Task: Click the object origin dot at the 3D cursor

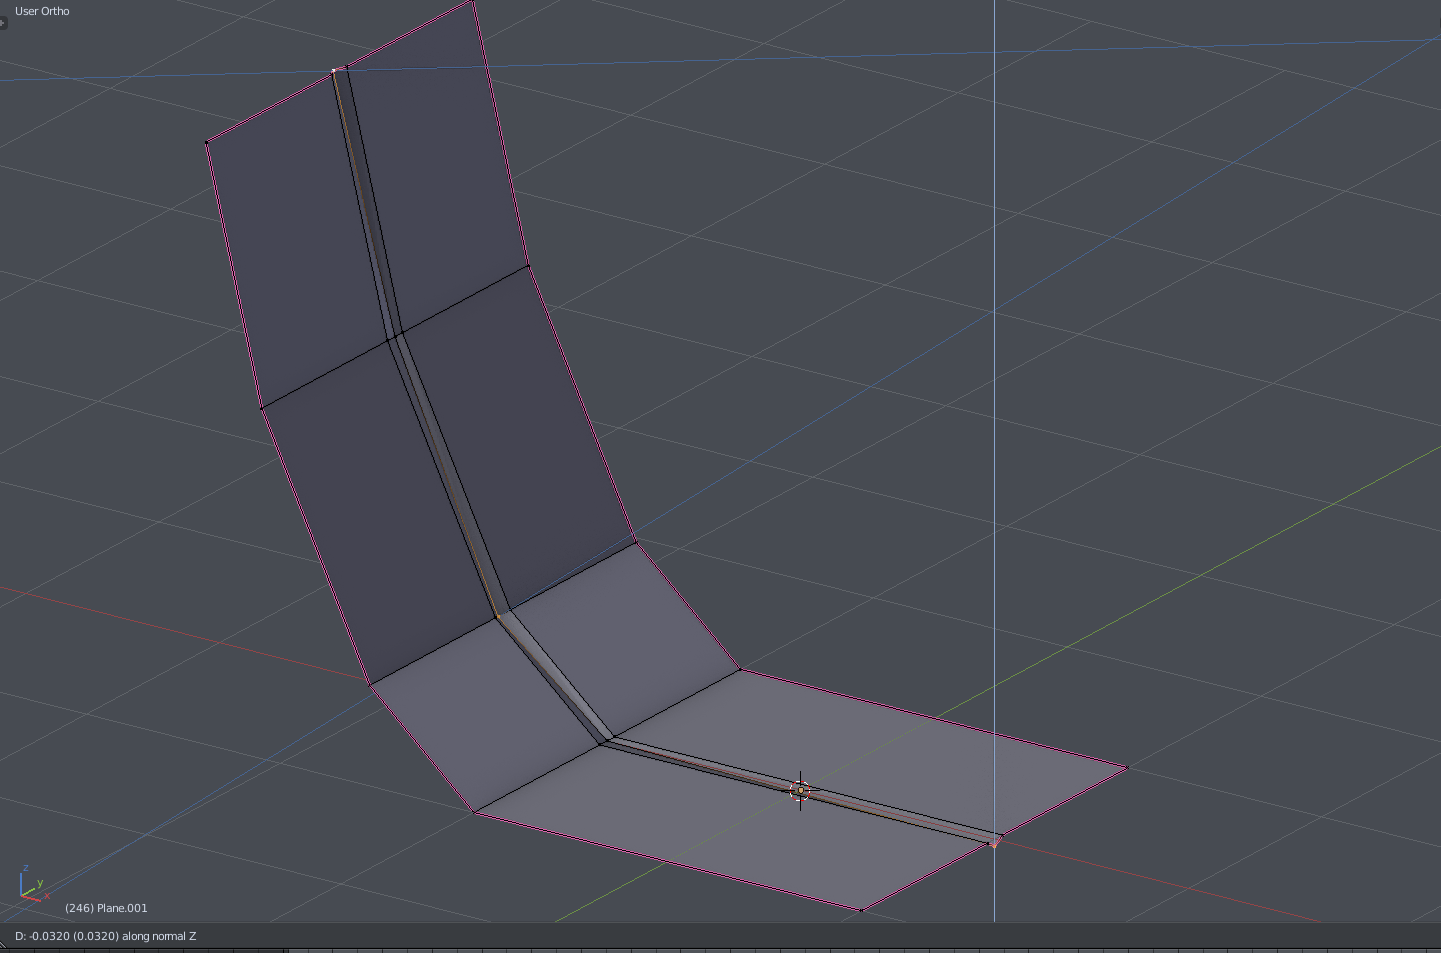Action: coord(800,789)
